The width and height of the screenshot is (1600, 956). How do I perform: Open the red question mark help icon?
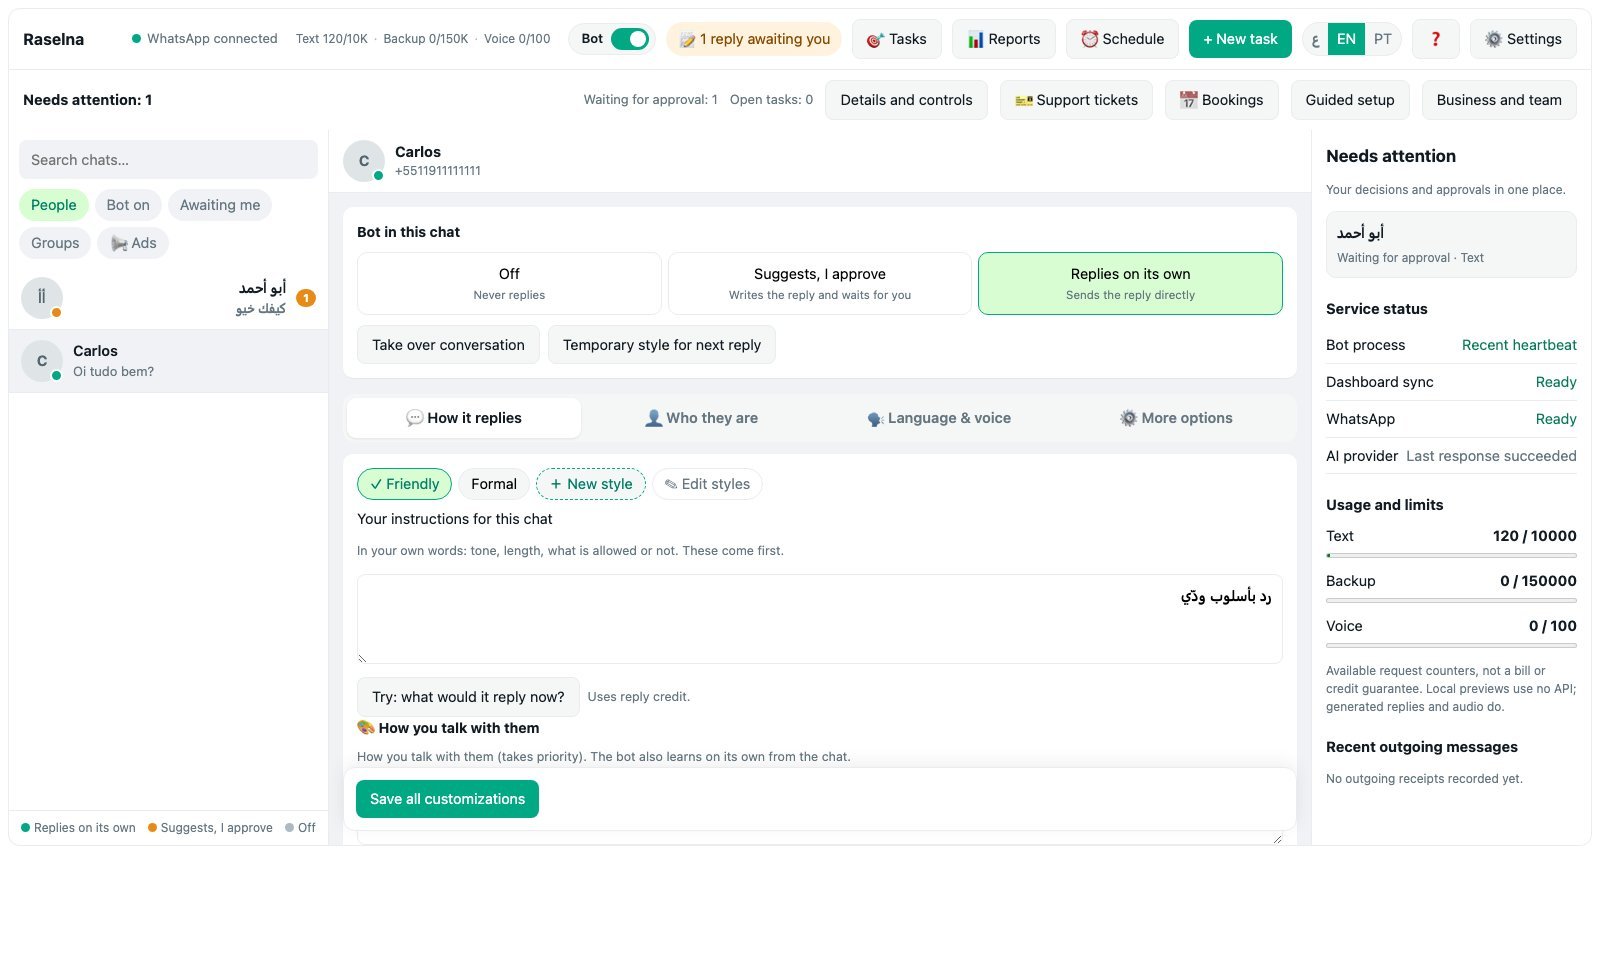[1435, 39]
